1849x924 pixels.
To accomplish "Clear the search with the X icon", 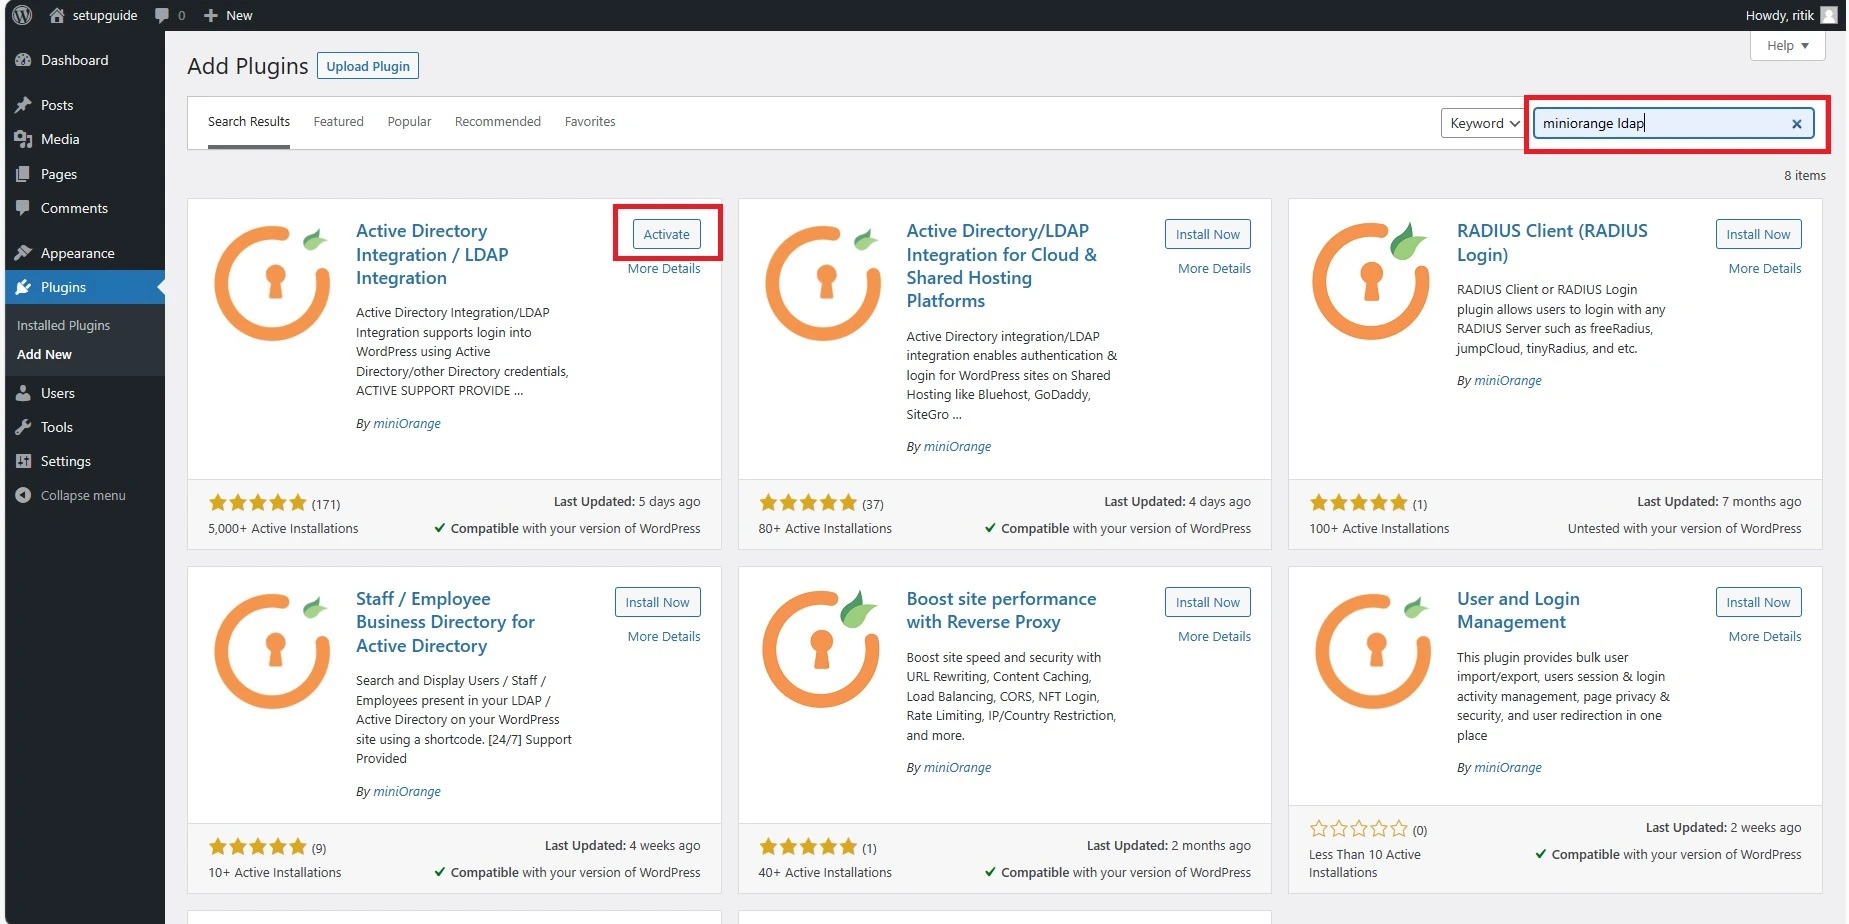I will [x=1797, y=124].
